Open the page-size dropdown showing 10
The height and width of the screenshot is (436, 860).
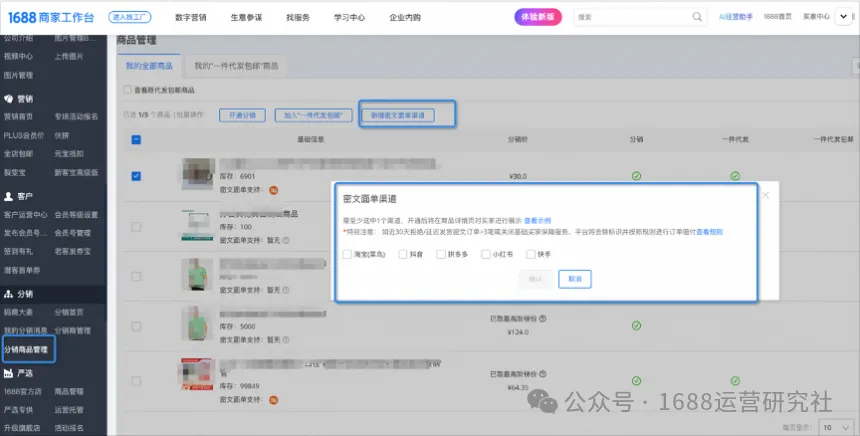pyautogui.click(x=836, y=427)
